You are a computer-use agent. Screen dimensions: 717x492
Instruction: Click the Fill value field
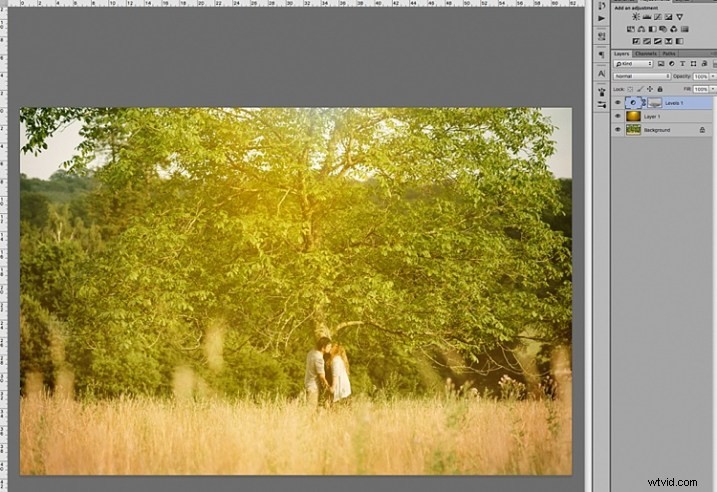[x=701, y=89]
